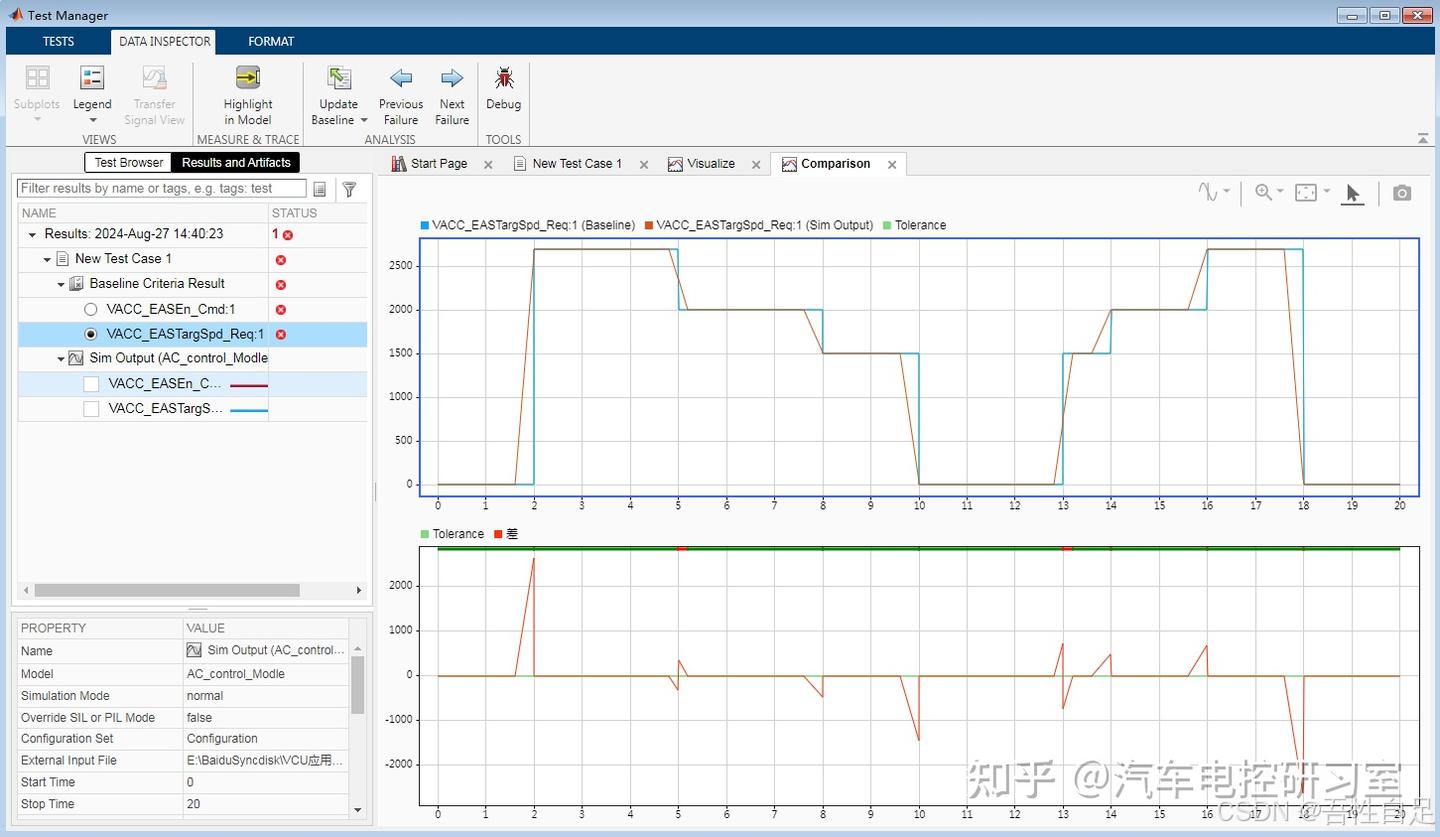Click the fit-to-view icon on plot toolbar
This screenshot has width=1440, height=837.
click(x=1303, y=191)
